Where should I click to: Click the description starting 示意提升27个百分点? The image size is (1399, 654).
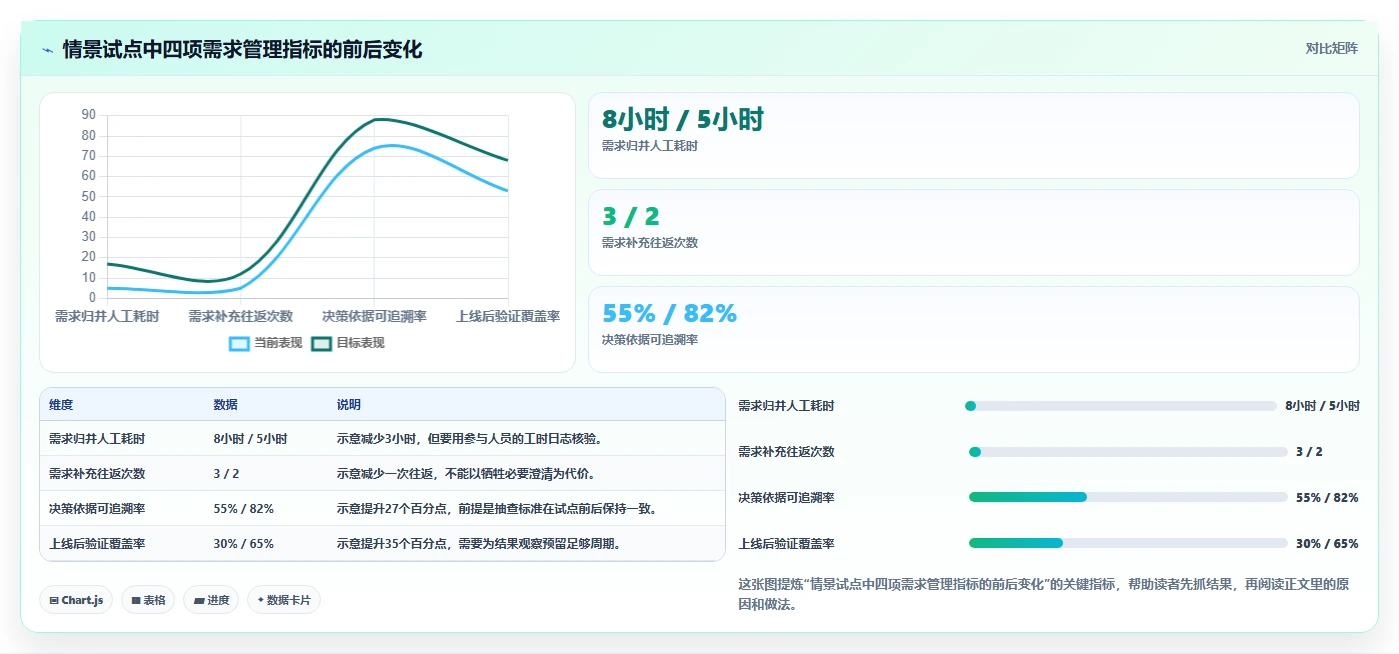[496, 509]
